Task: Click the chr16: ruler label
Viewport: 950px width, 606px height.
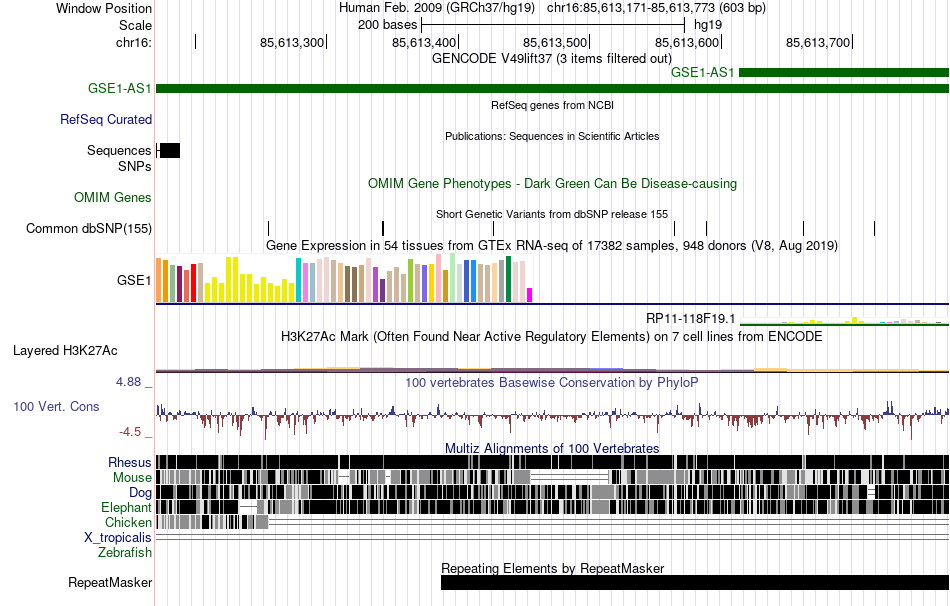Action: pos(134,42)
